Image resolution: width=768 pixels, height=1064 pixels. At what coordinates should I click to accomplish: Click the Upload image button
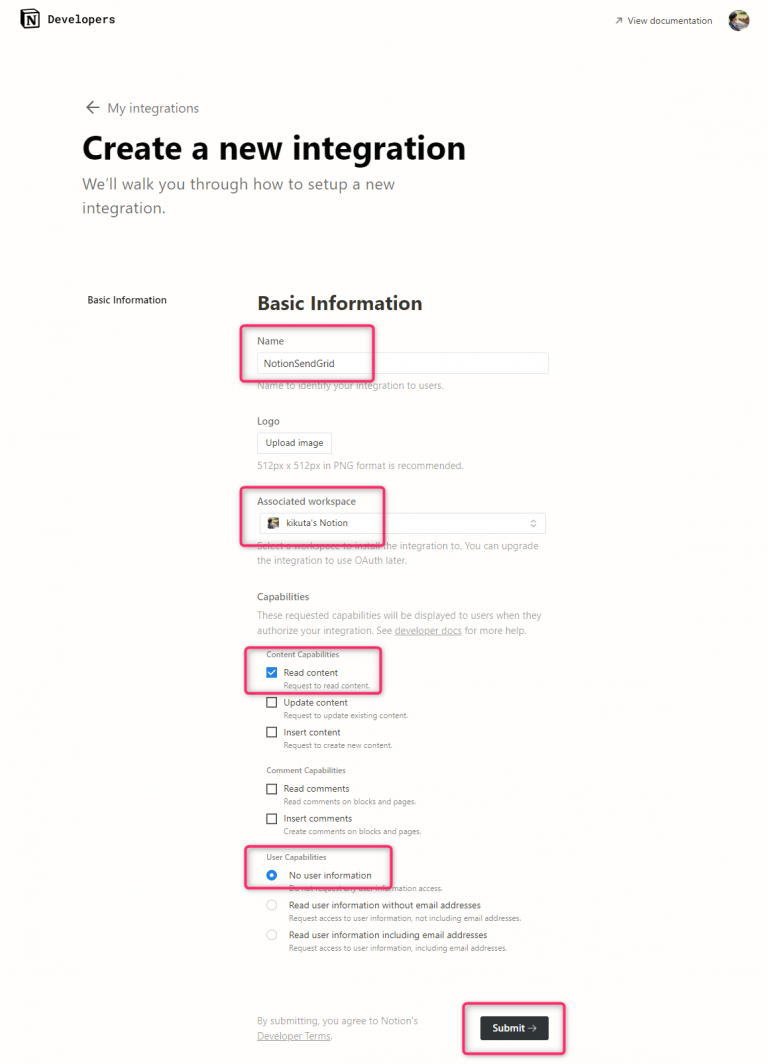pos(294,442)
